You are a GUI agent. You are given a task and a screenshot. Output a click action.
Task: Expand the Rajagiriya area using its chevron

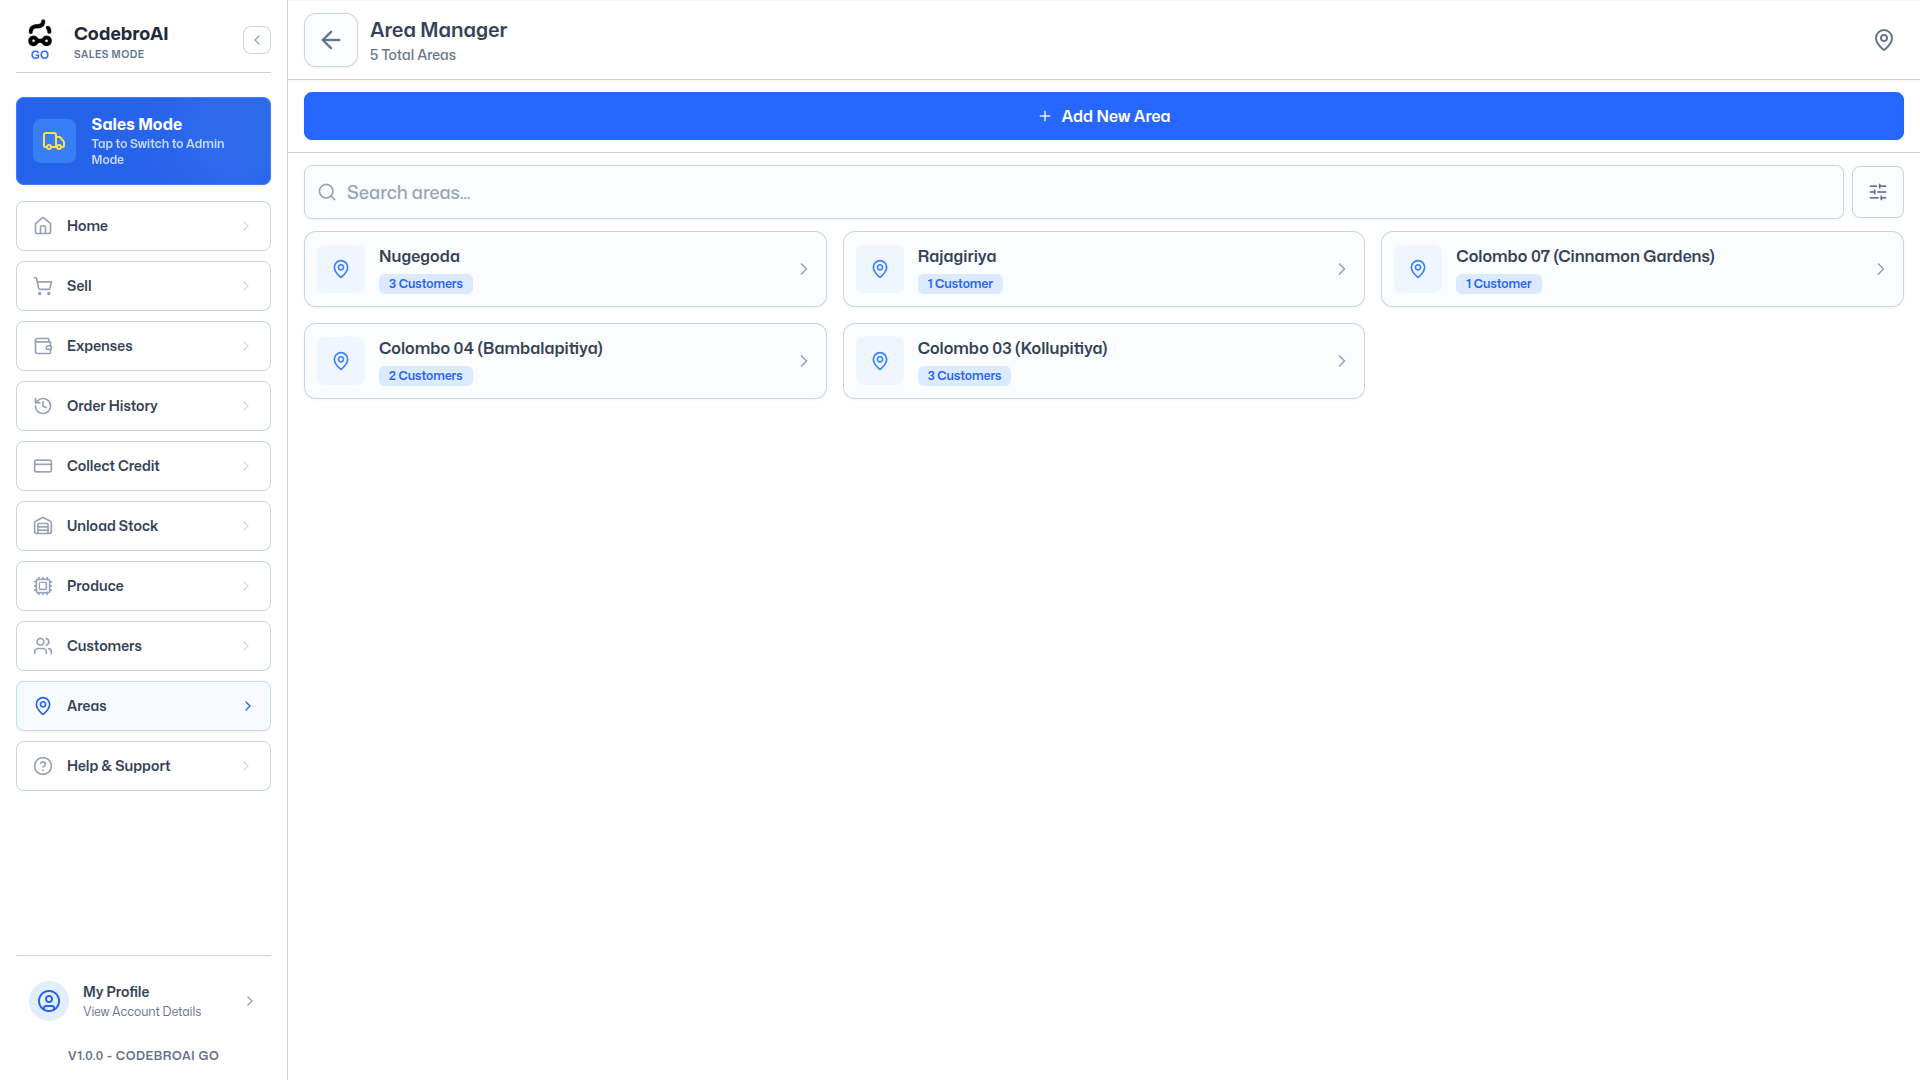(x=1342, y=269)
